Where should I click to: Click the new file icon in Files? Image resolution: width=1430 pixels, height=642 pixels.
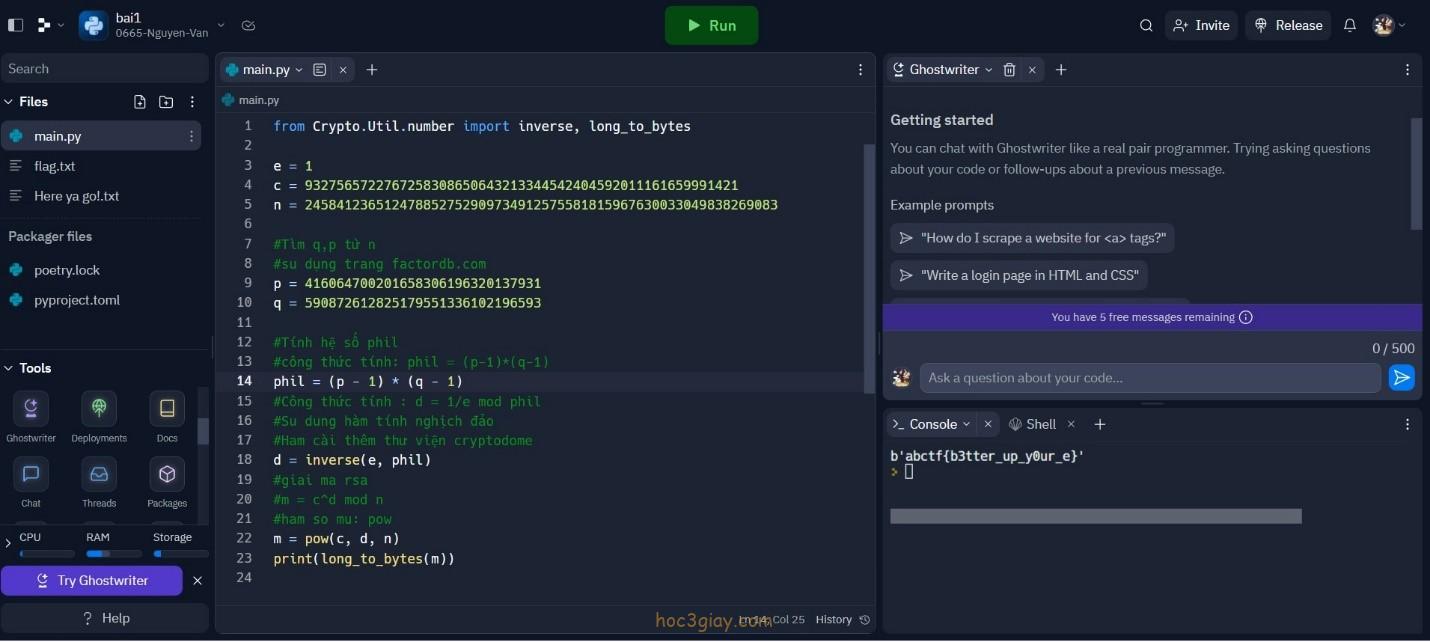tap(140, 102)
